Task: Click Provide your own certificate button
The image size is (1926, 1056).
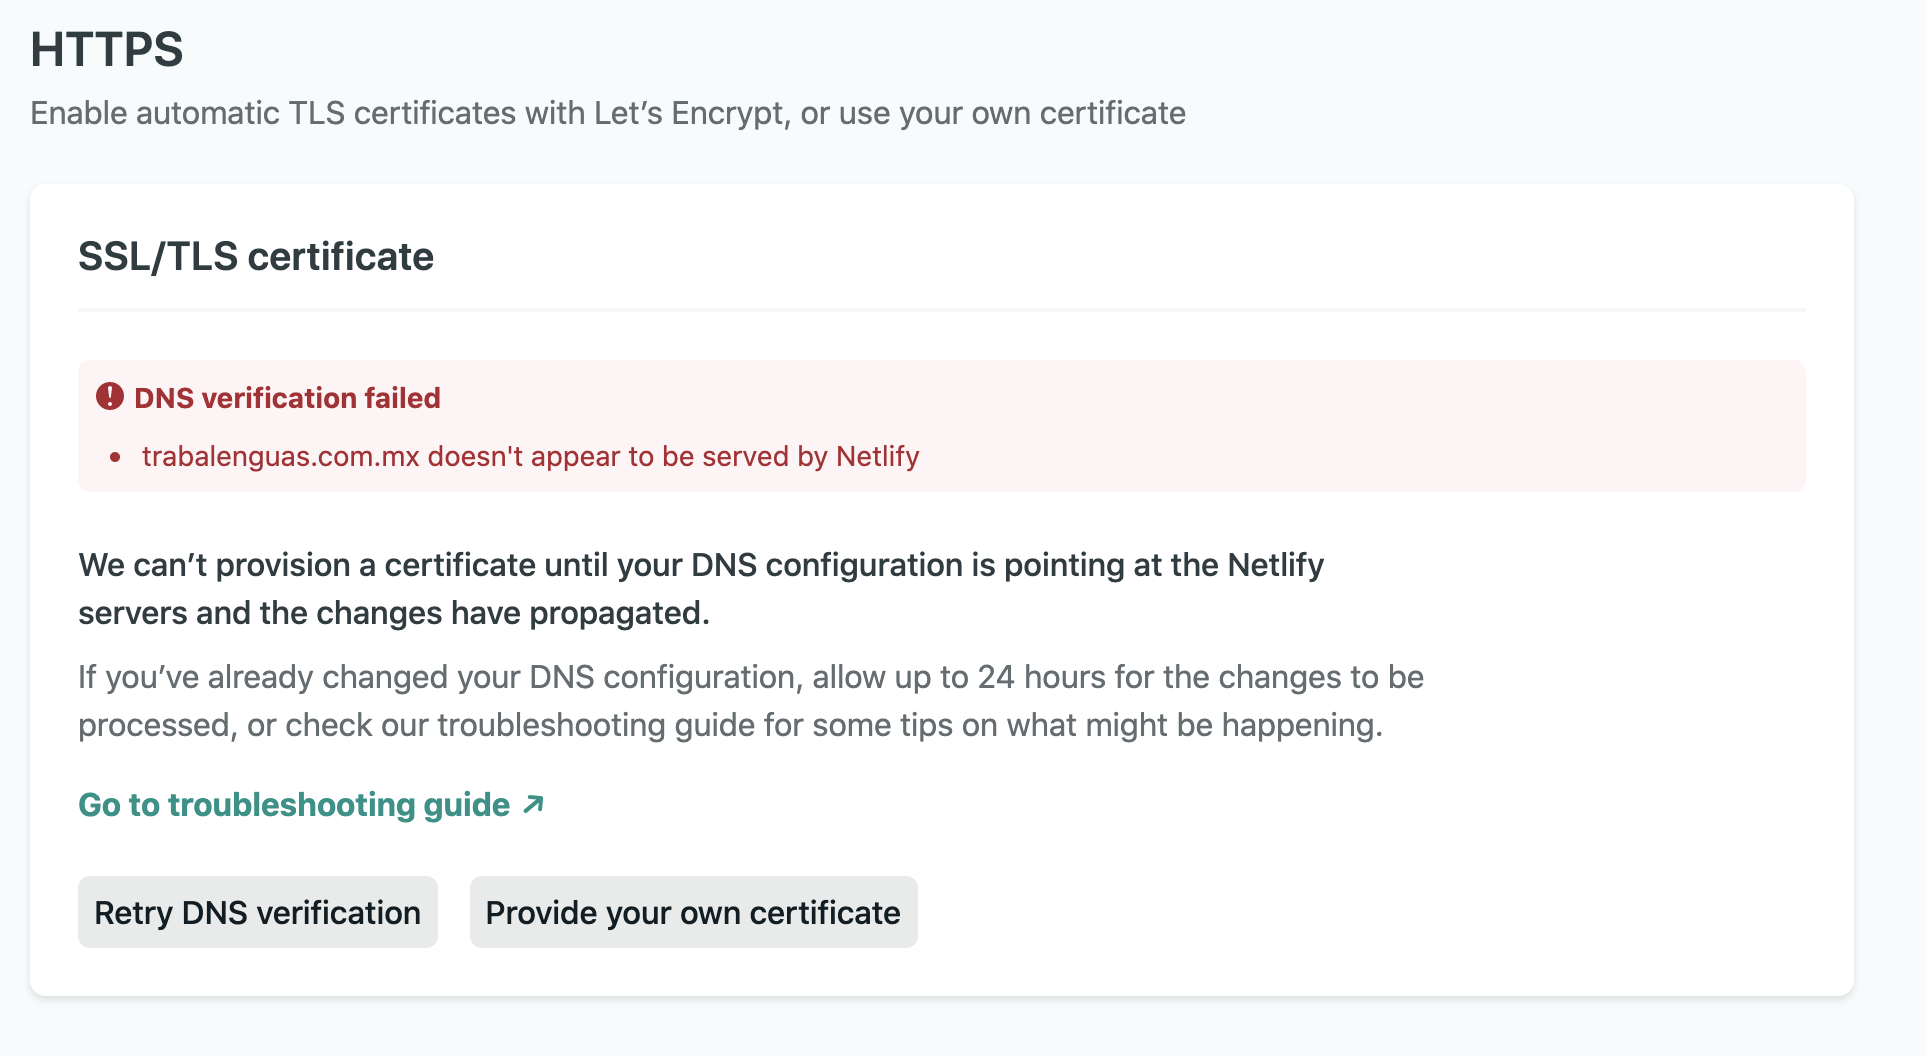Action: (x=693, y=912)
